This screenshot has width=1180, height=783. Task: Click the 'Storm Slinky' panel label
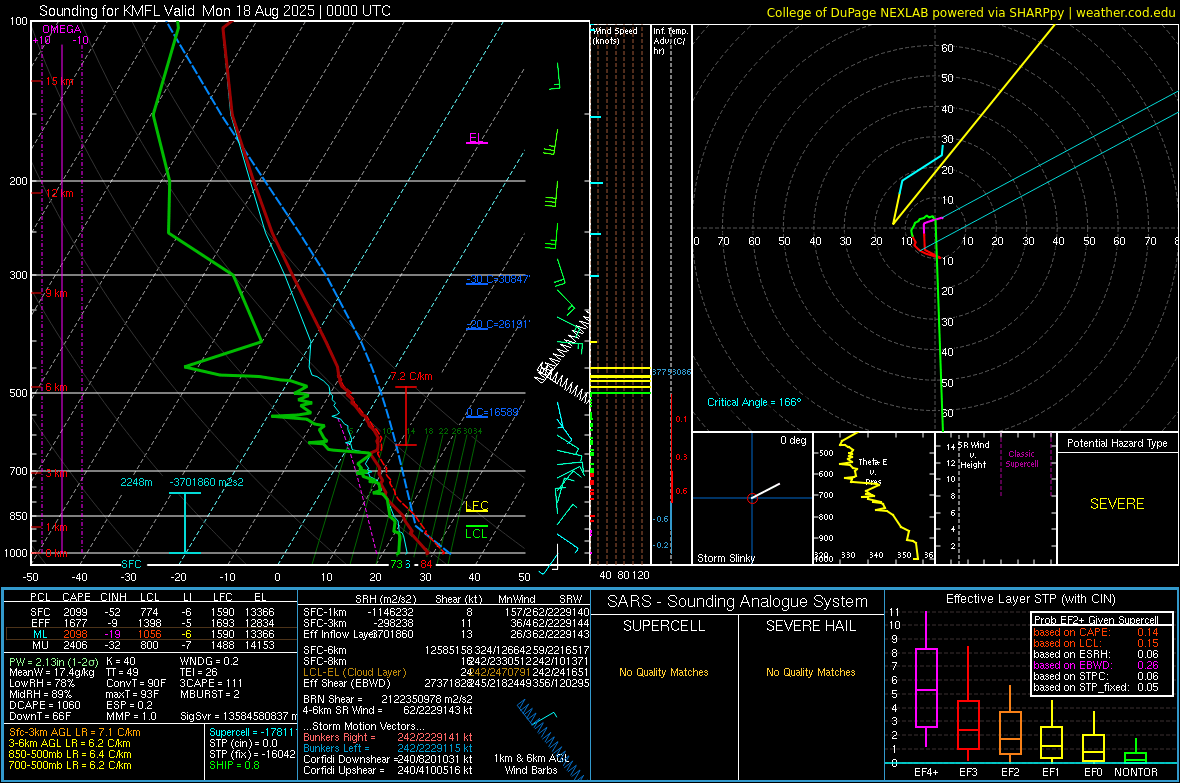725,558
